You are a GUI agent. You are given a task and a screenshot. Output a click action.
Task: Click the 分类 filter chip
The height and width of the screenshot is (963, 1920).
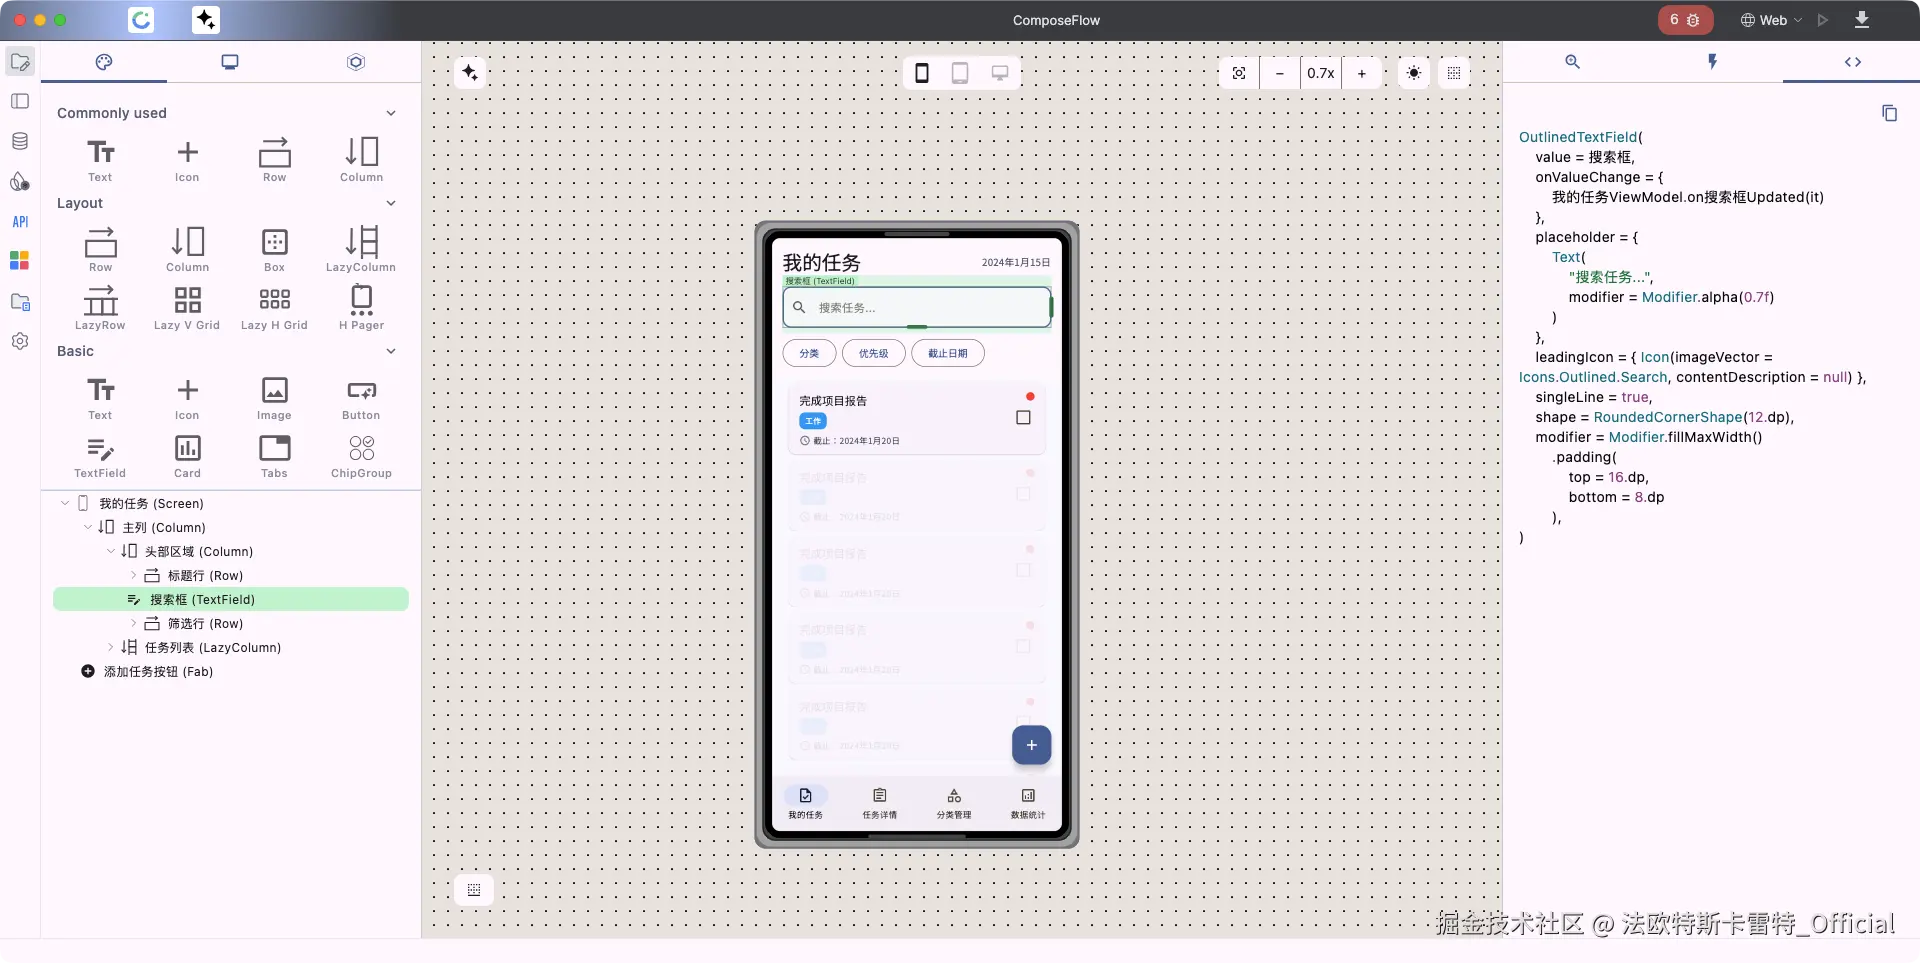coord(809,353)
